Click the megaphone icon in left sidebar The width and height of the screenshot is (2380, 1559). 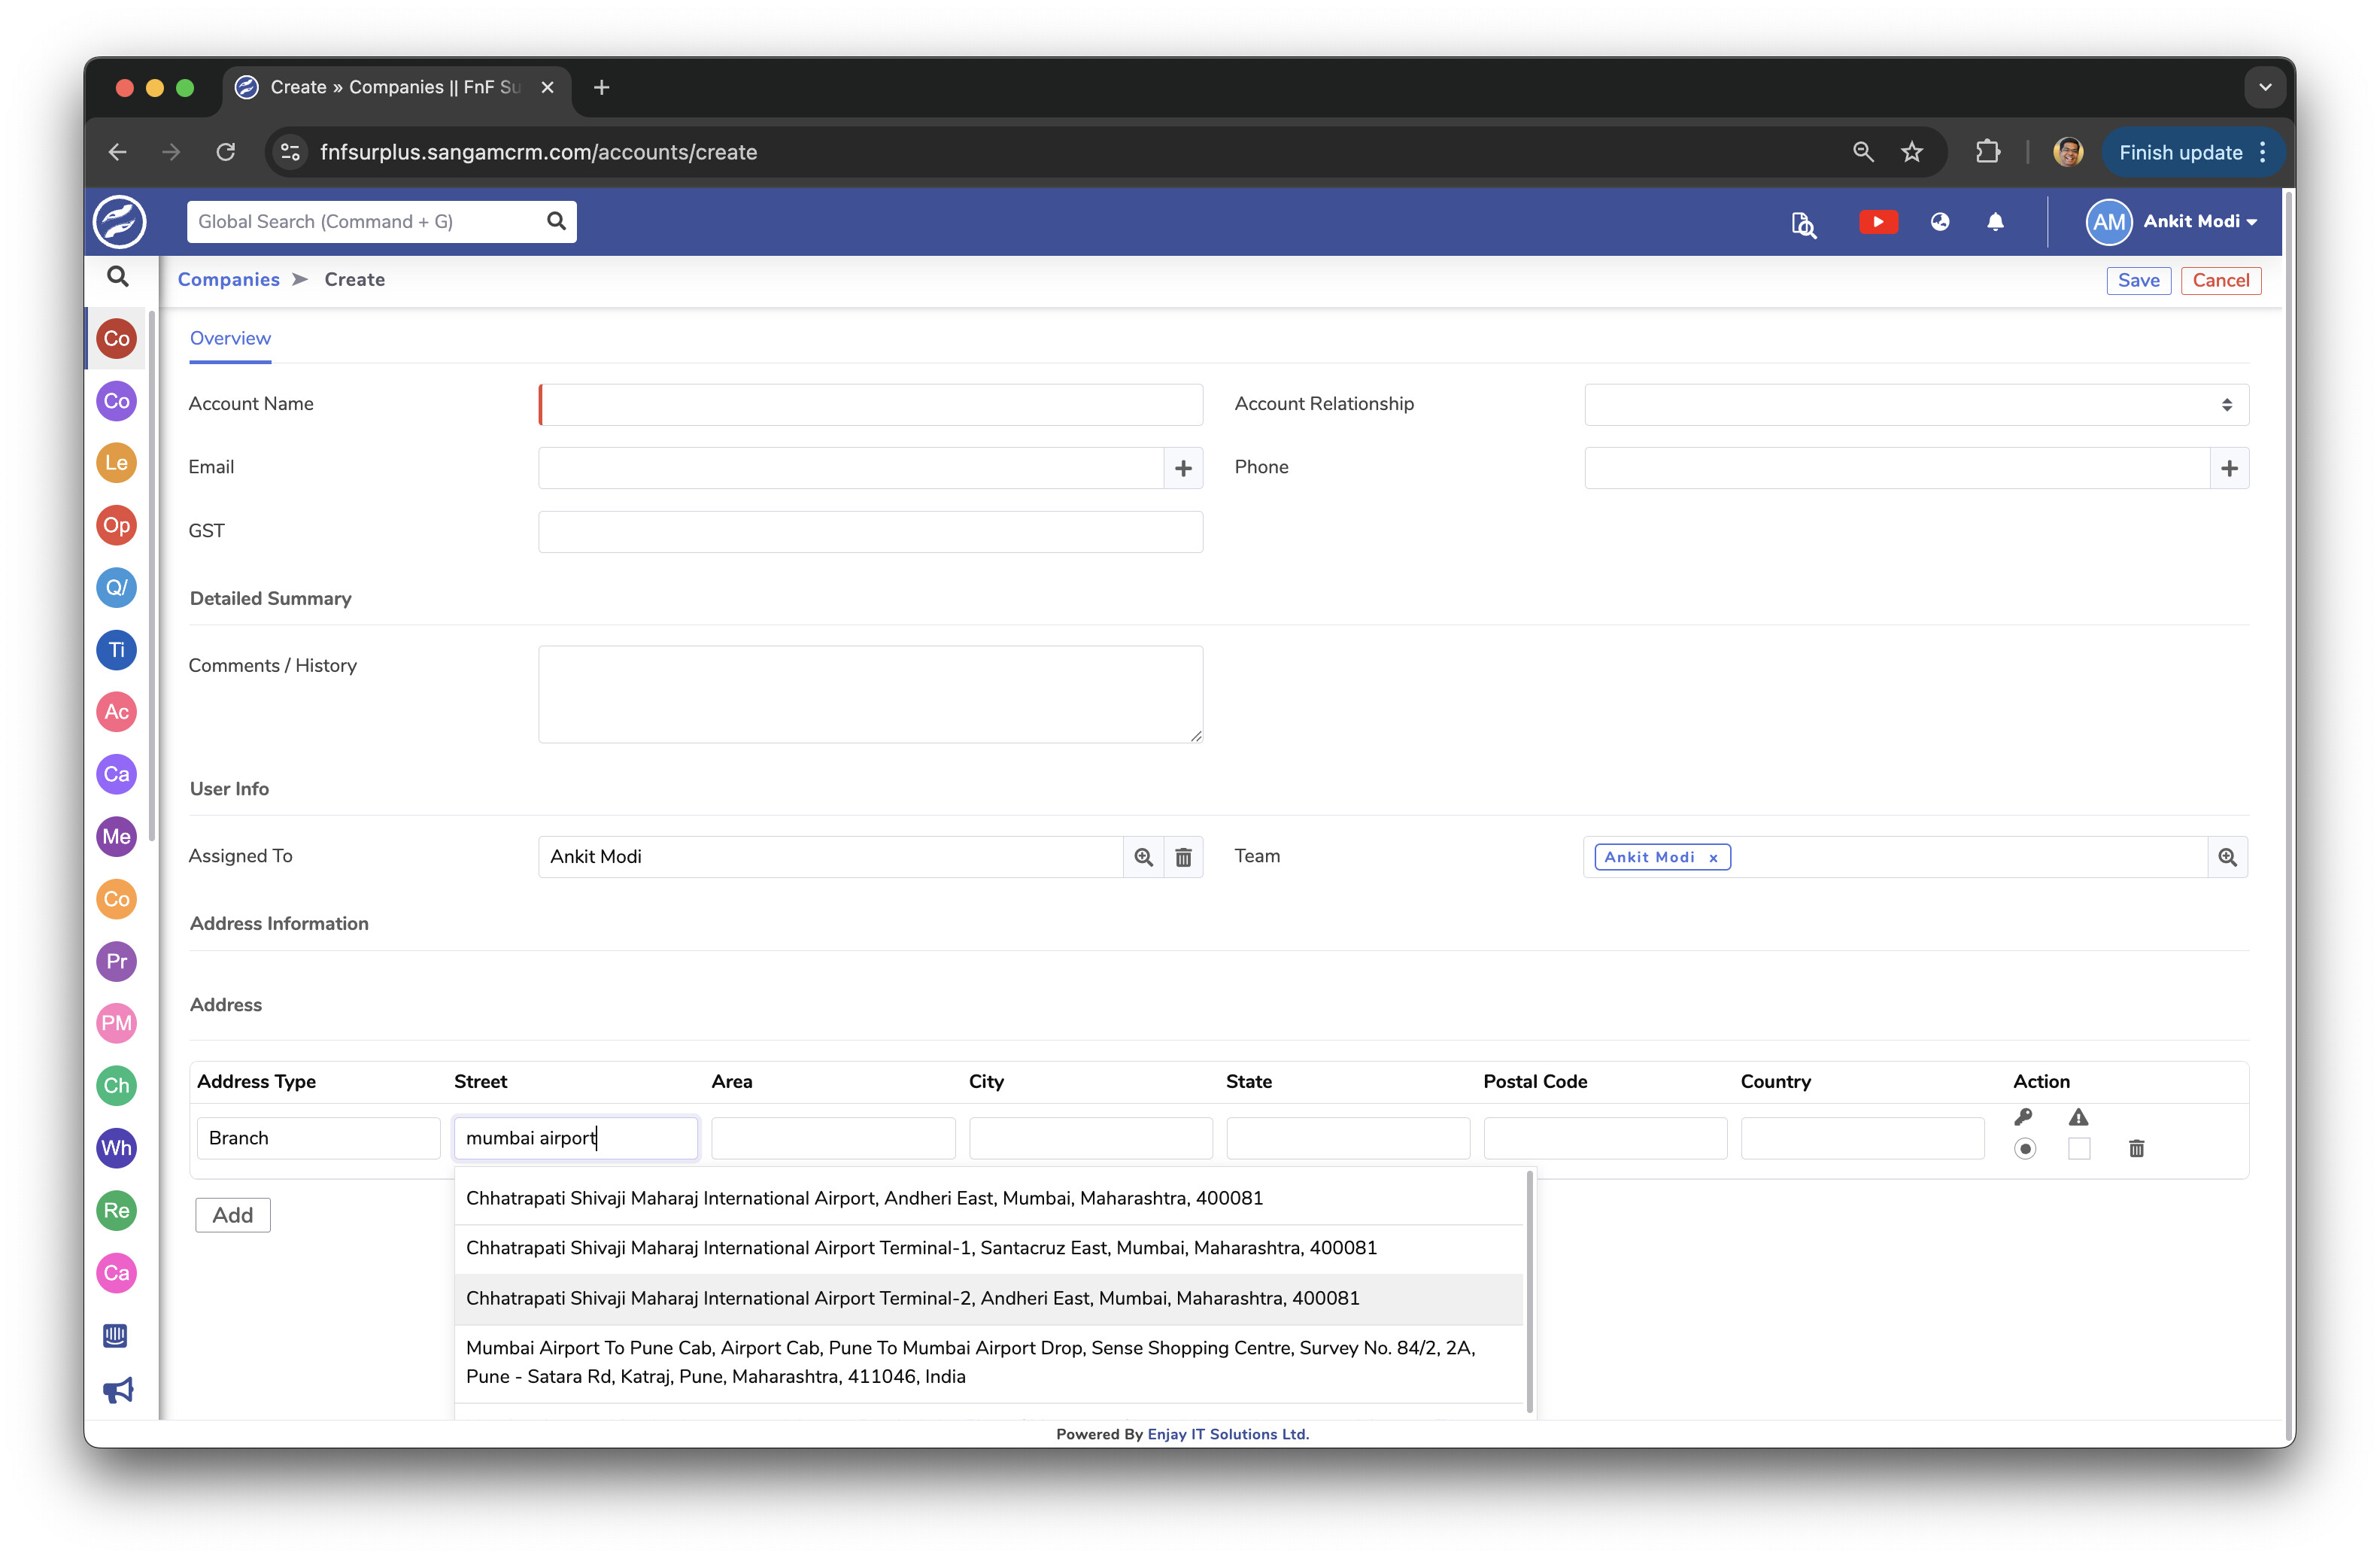117,1390
